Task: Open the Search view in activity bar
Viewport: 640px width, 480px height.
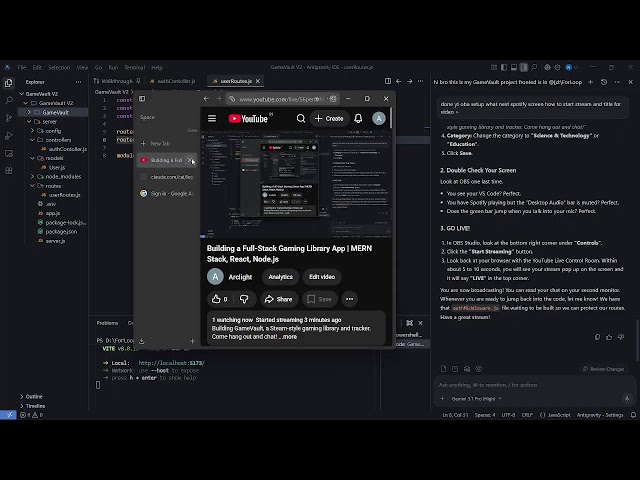Action: [x=9, y=100]
